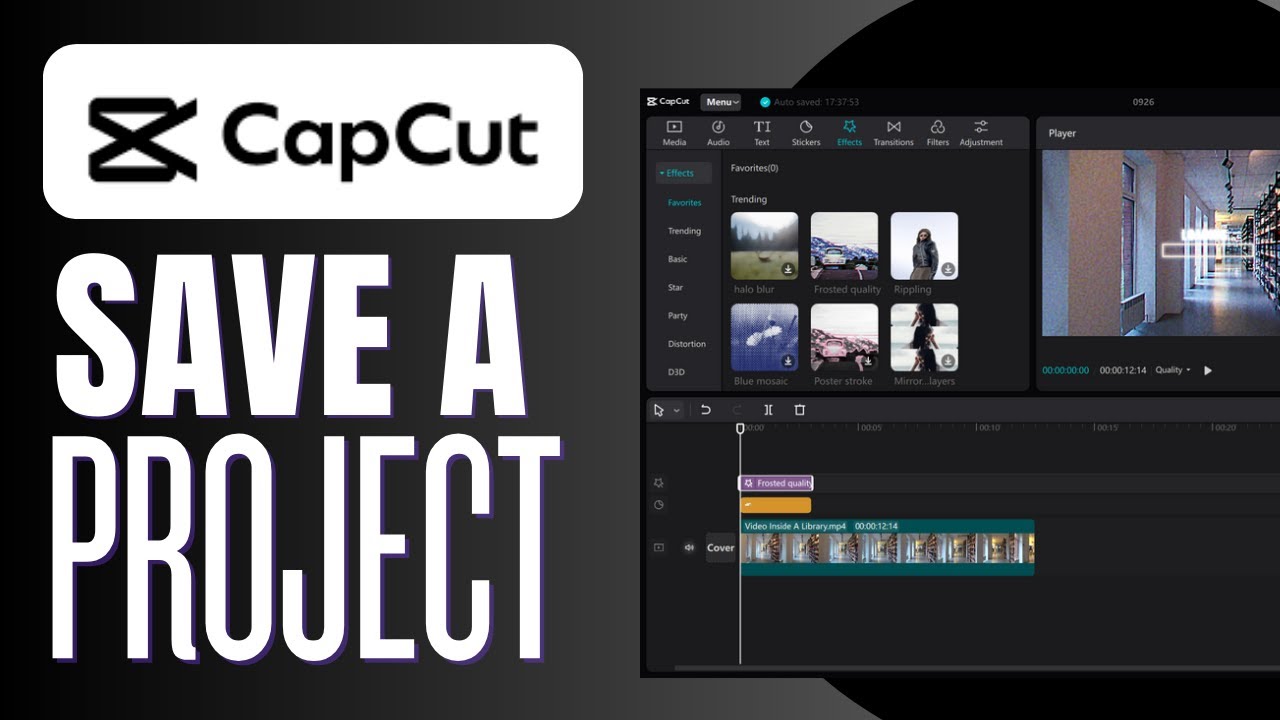Click the Auto saved checkmark icon
The width and height of the screenshot is (1280, 720).
coord(765,102)
